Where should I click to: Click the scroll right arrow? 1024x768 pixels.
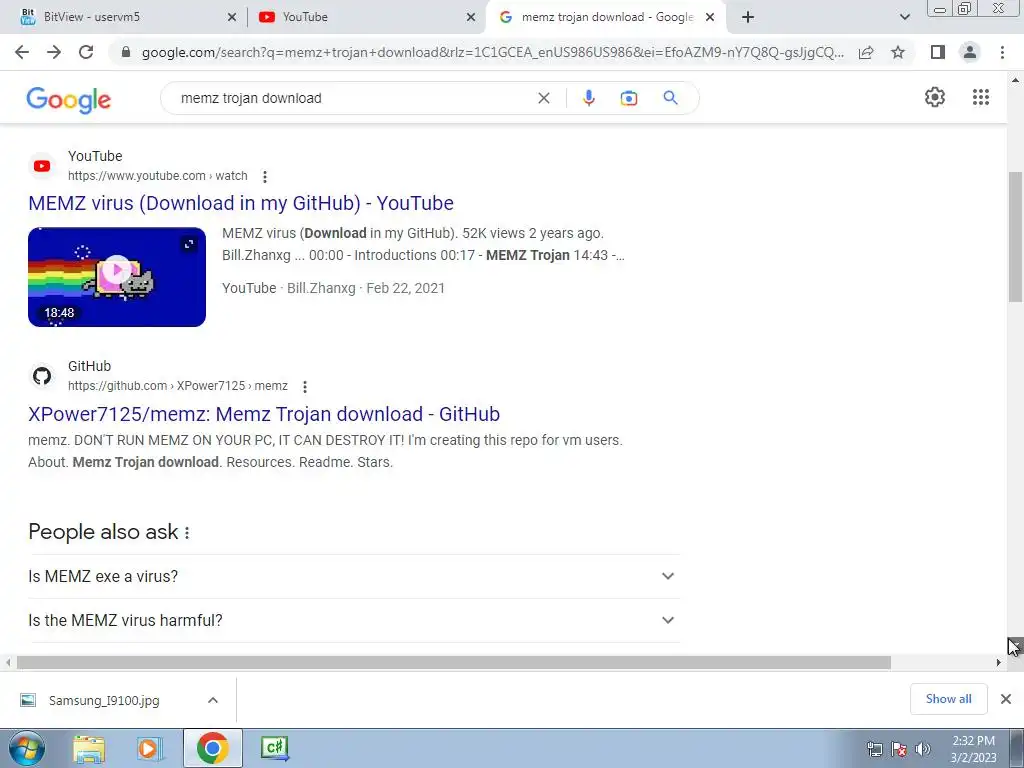pyautogui.click(x=999, y=662)
